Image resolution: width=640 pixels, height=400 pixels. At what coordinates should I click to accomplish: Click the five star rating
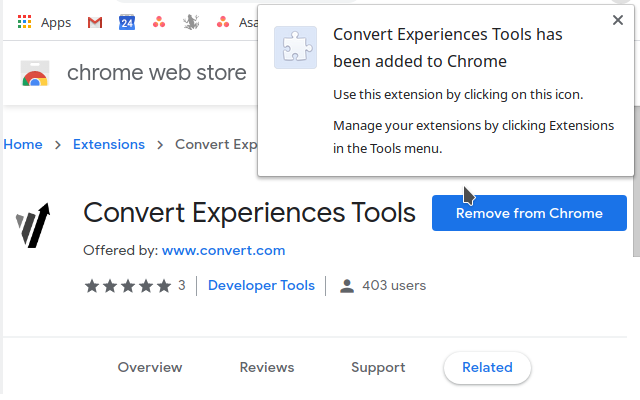coord(128,286)
